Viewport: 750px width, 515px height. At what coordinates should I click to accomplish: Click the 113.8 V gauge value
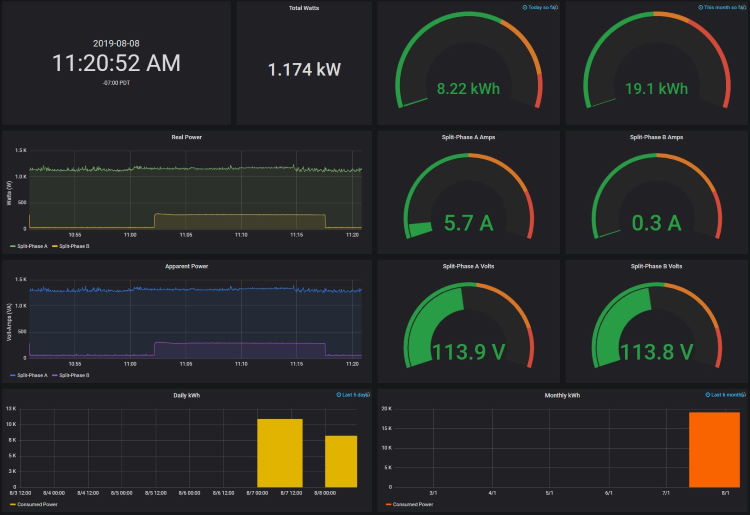pyautogui.click(x=656, y=352)
